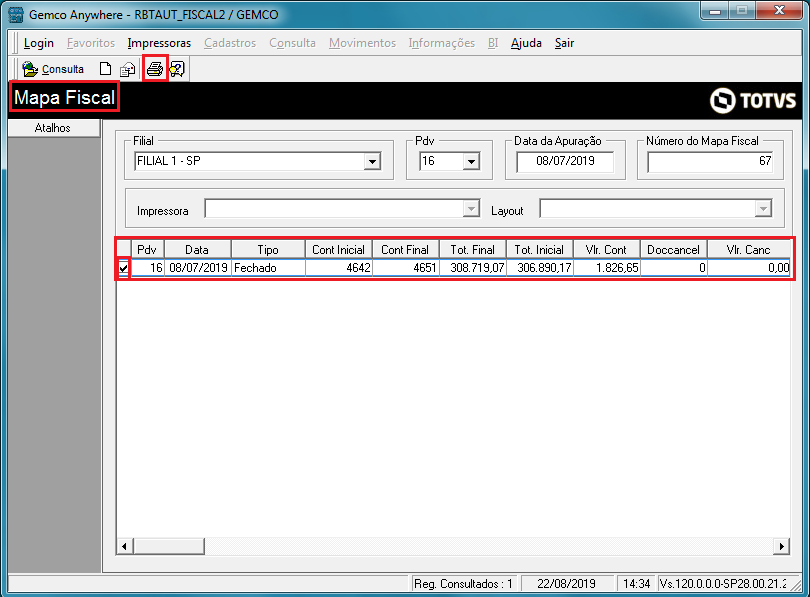
Task: Click the version Vs.120.0.0.0 status text
Action: point(723,584)
